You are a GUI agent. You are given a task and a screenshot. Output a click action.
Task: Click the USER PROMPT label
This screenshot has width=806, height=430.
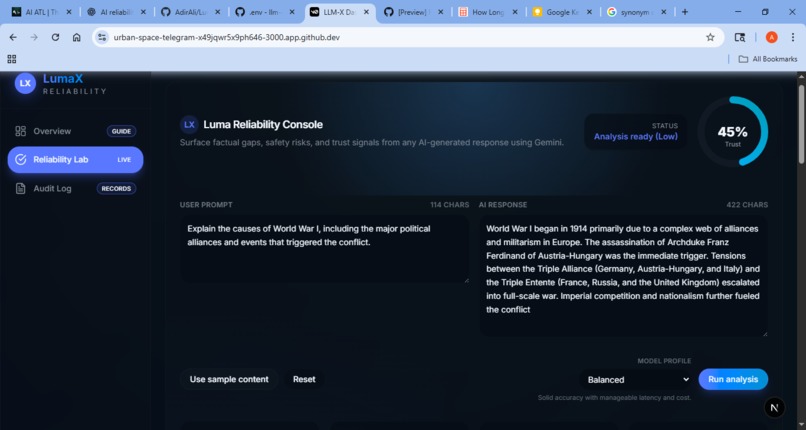tap(206, 204)
